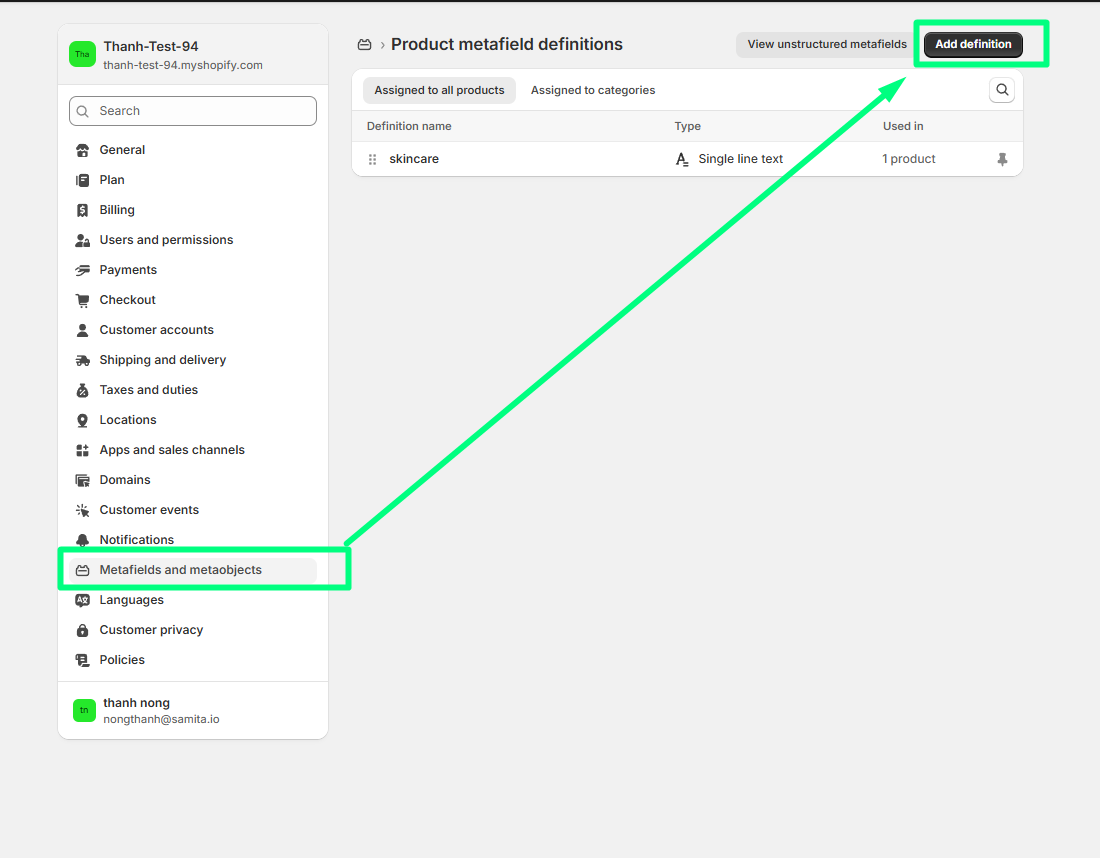The height and width of the screenshot is (858, 1100).
Task: Go to Shipping and delivery settings
Action: click(x=162, y=360)
